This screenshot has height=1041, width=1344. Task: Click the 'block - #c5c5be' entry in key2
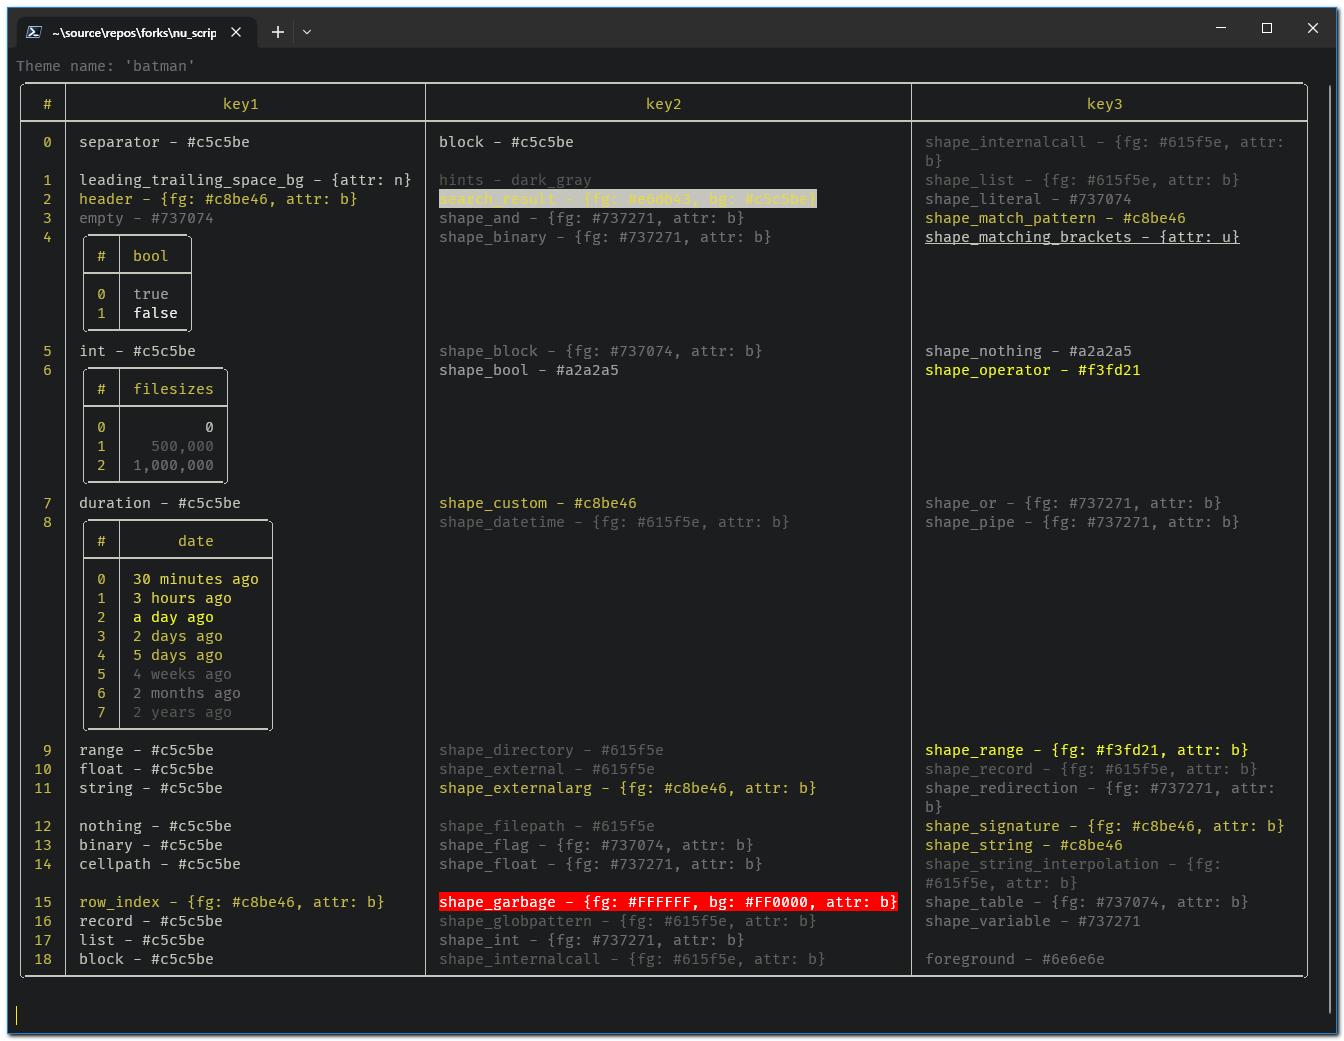click(x=506, y=142)
